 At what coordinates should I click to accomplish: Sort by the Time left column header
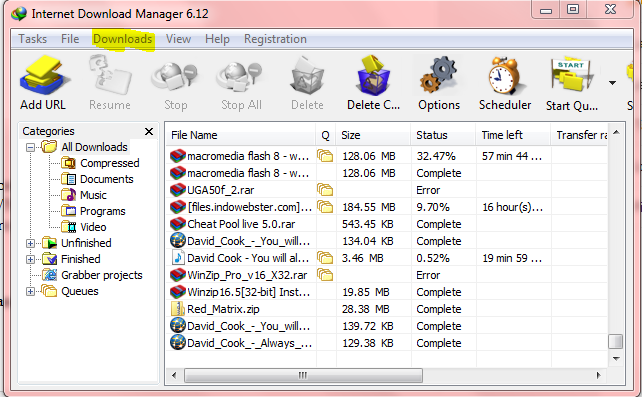point(513,135)
